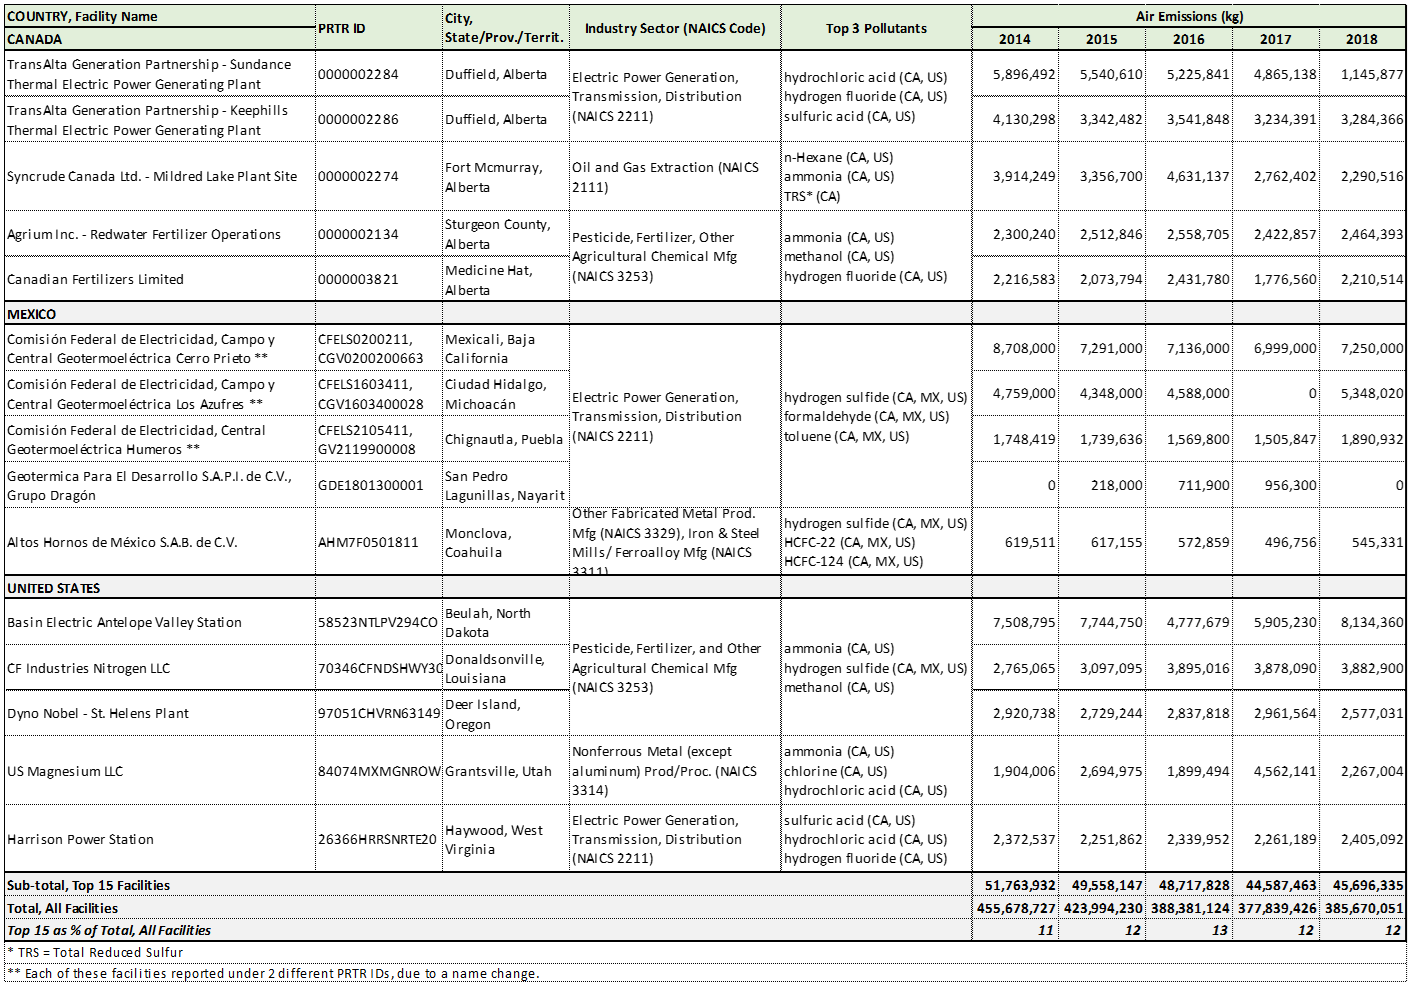Select 'Geotermica Para El Desarrollo' Grupo Dragón row
Image resolution: width=1410 pixels, height=984 pixels.
click(x=149, y=485)
